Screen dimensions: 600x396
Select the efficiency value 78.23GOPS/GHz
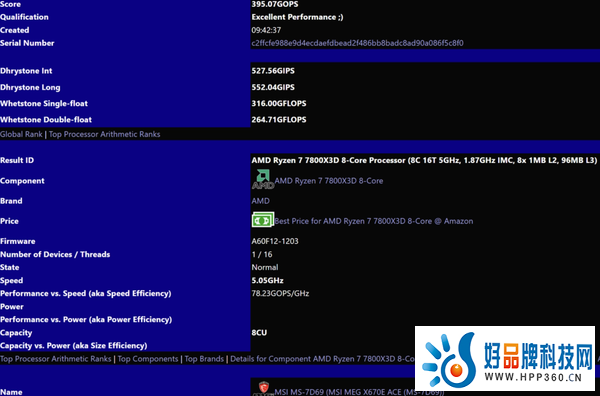(280, 293)
